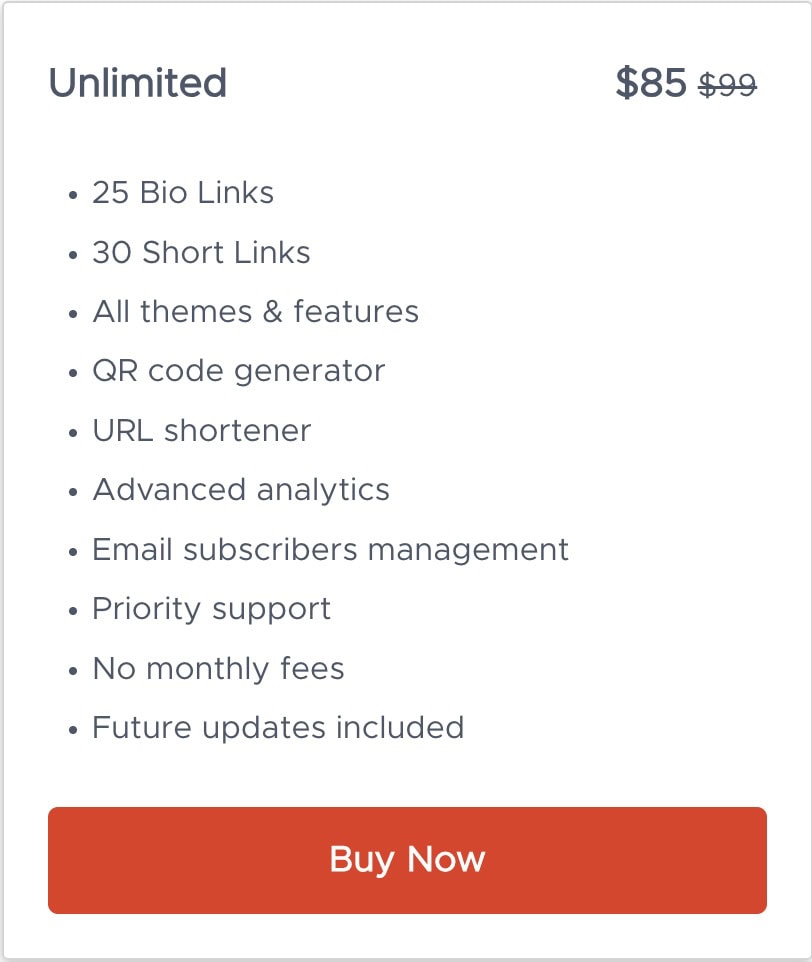Image resolution: width=812 pixels, height=962 pixels.
Task: Click the Unlimited plan title
Action: point(138,83)
